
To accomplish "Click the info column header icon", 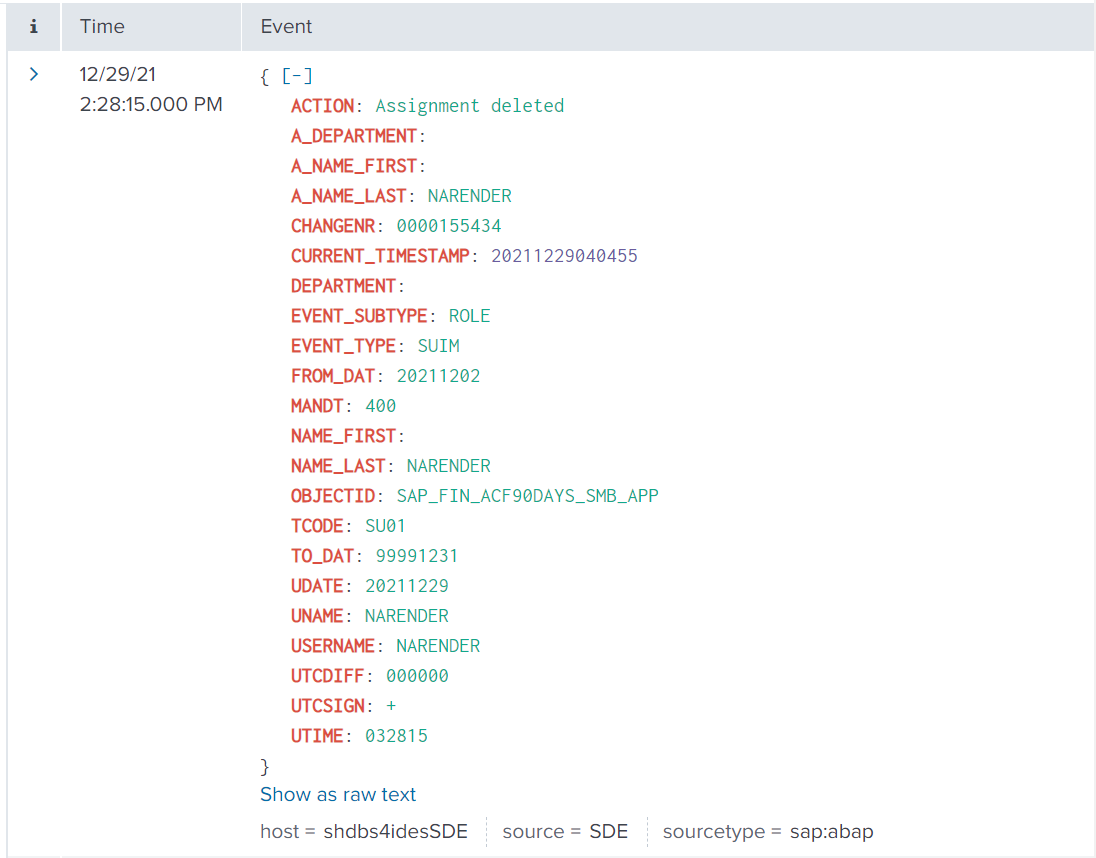I will pos(34,27).
